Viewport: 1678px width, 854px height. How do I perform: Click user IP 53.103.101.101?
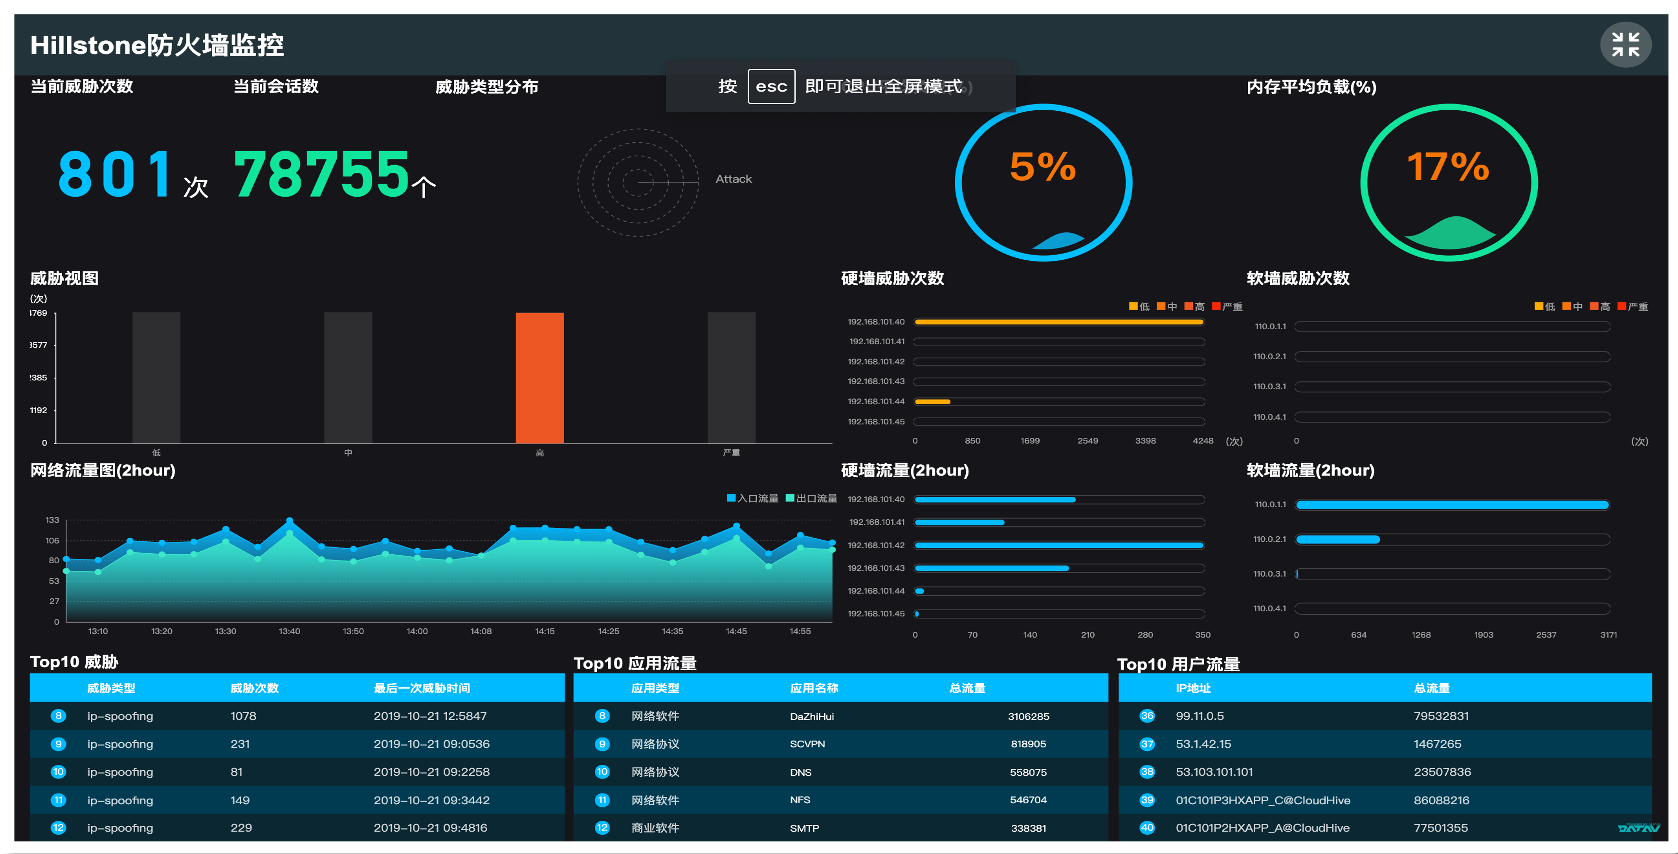click(1214, 772)
